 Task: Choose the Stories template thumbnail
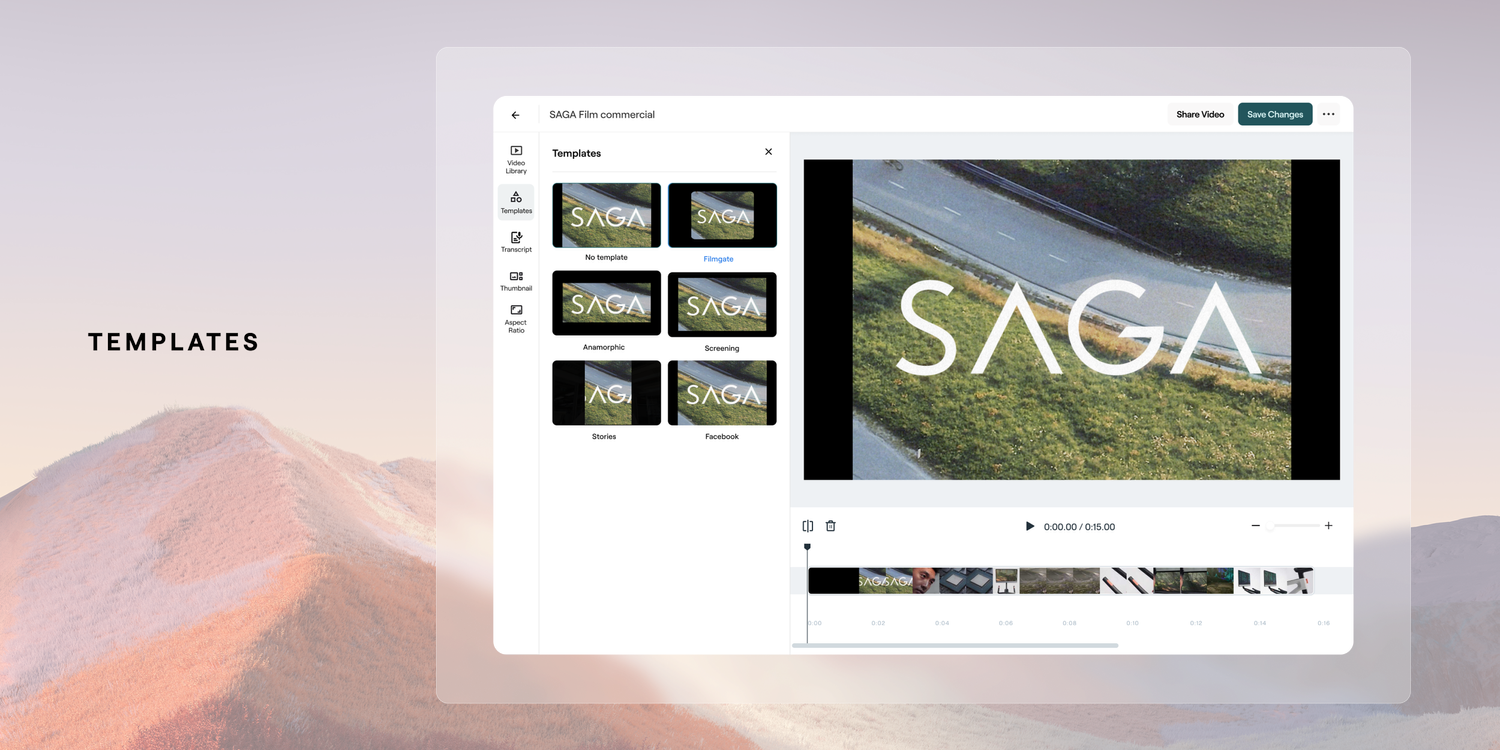pyautogui.click(x=606, y=393)
